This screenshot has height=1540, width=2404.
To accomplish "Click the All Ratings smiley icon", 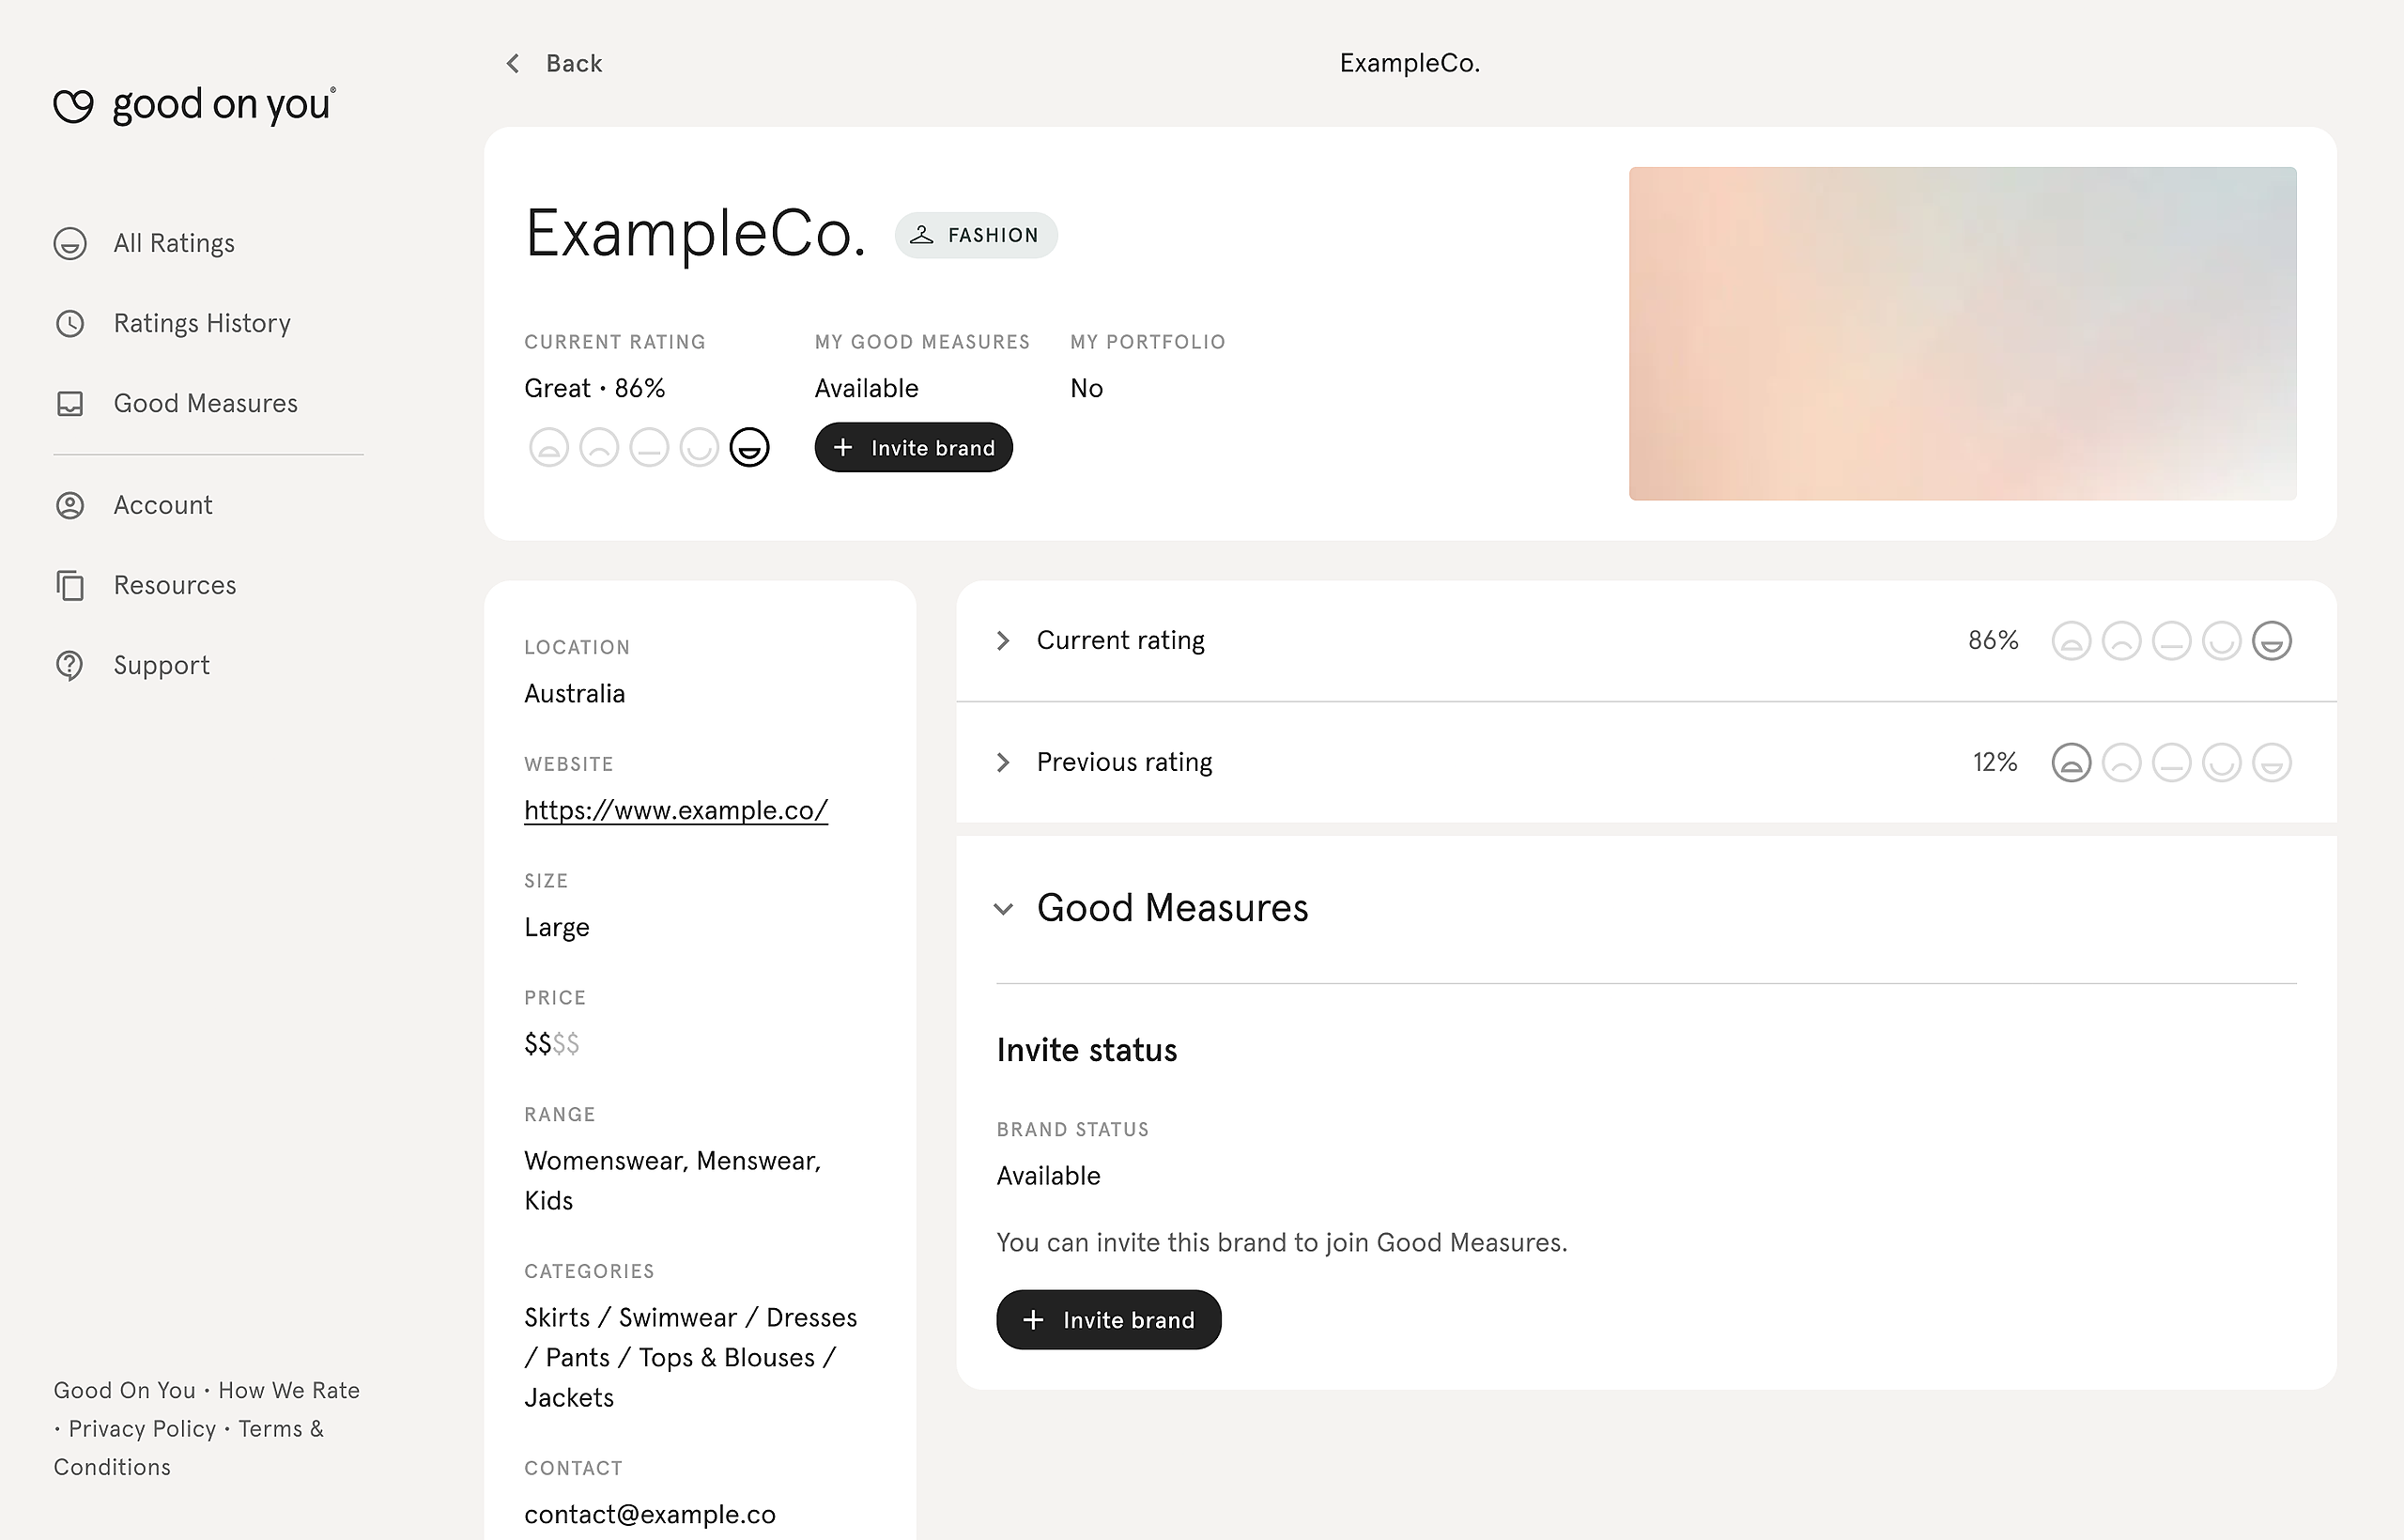I will tap(70, 243).
